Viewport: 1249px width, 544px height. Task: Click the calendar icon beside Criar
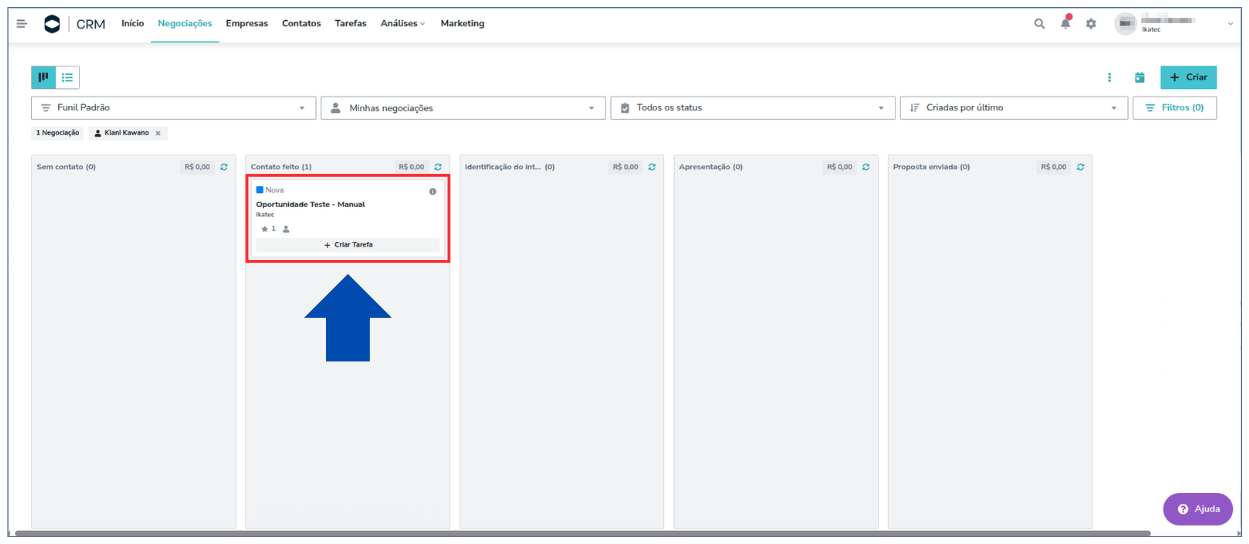(1139, 78)
